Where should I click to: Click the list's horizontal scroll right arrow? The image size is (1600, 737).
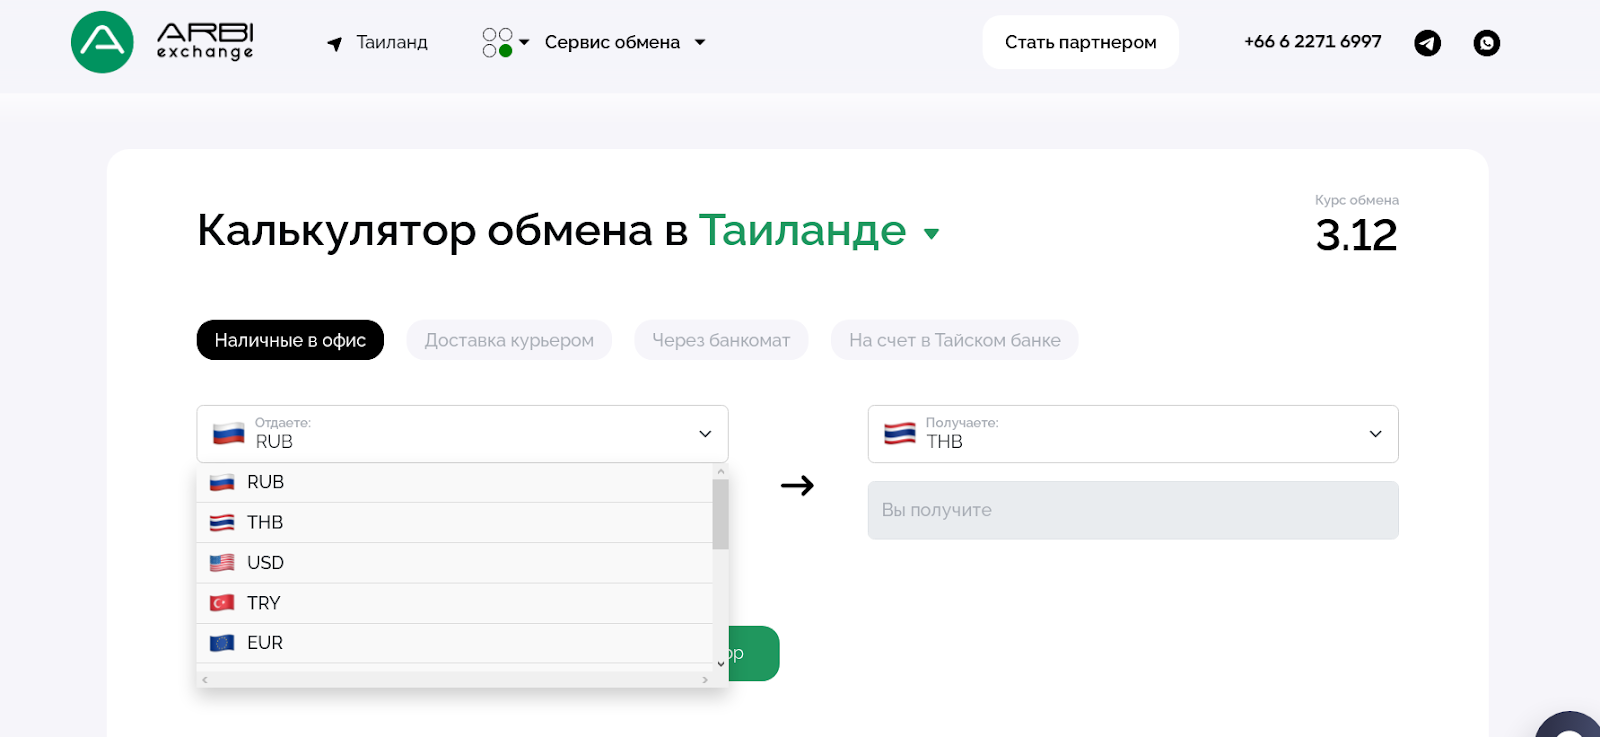coord(705,680)
